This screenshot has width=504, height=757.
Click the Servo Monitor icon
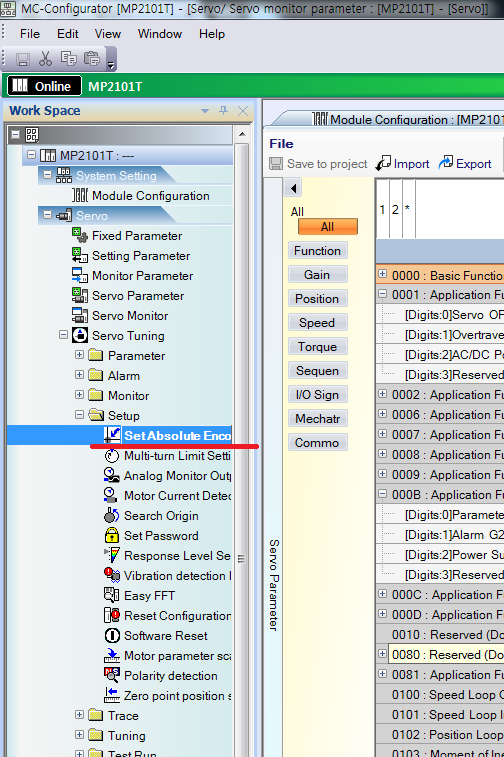[x=80, y=315]
